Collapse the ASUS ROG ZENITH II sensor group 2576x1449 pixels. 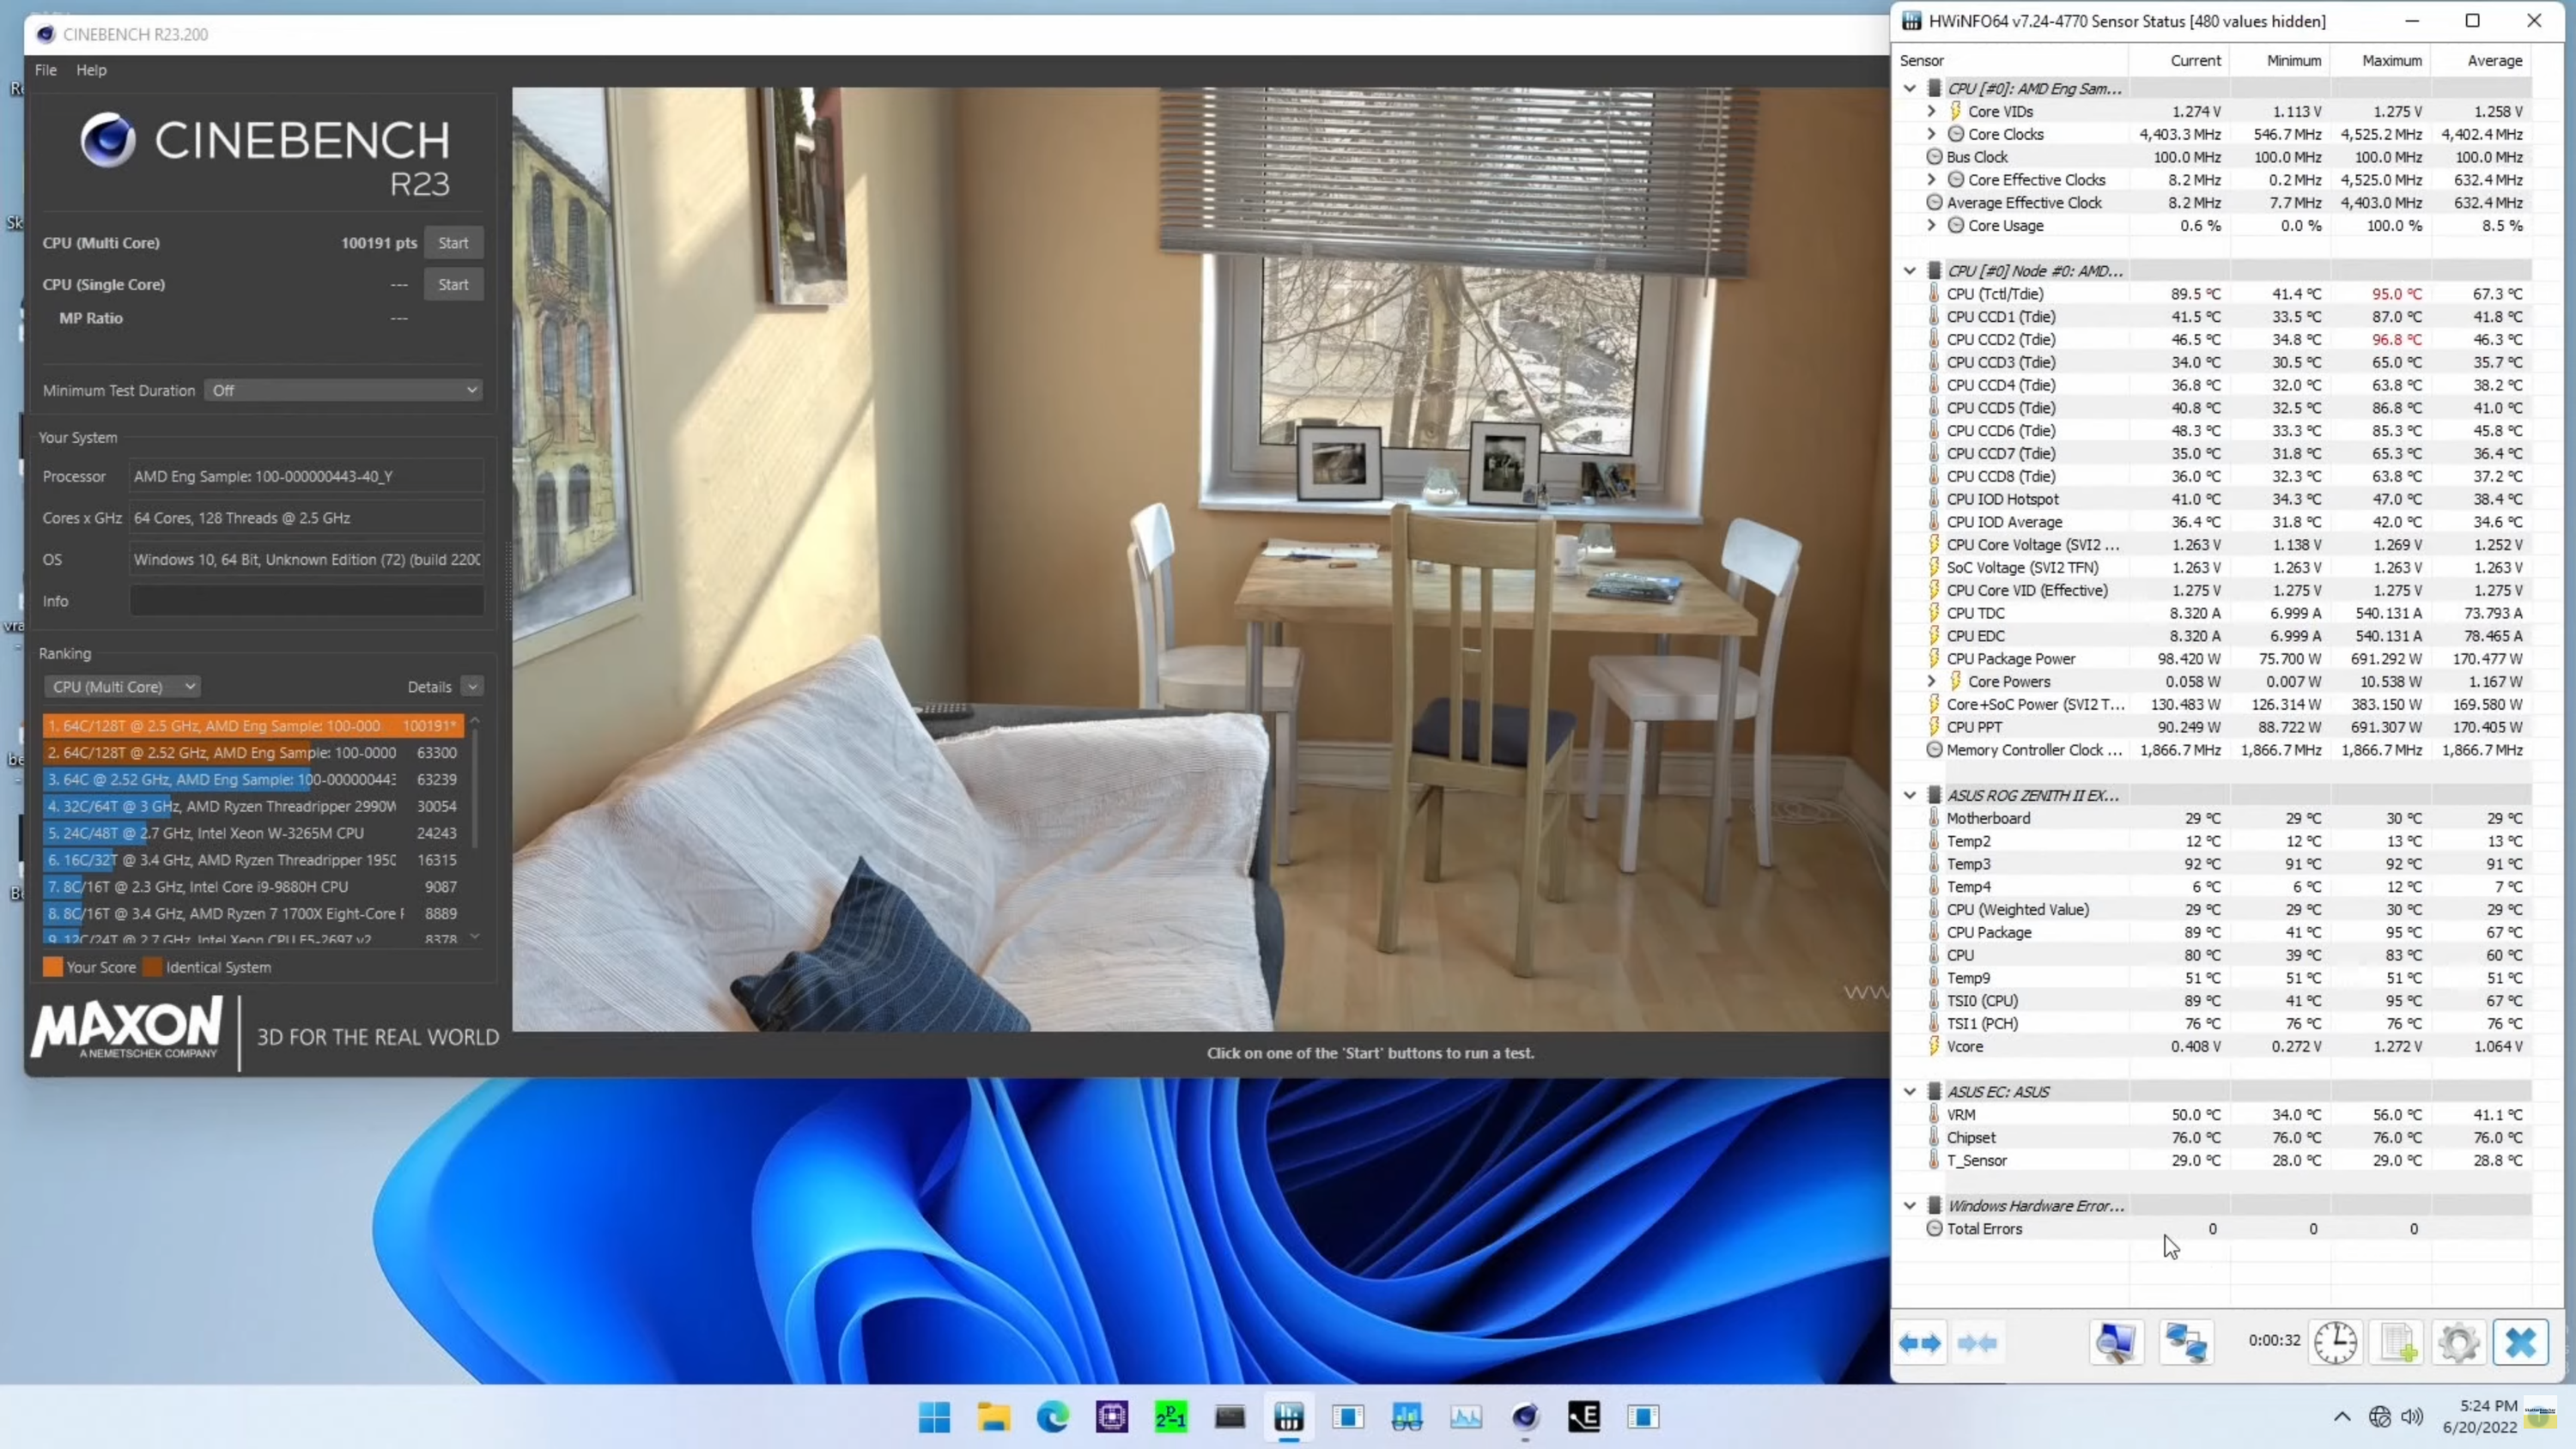click(x=1910, y=795)
